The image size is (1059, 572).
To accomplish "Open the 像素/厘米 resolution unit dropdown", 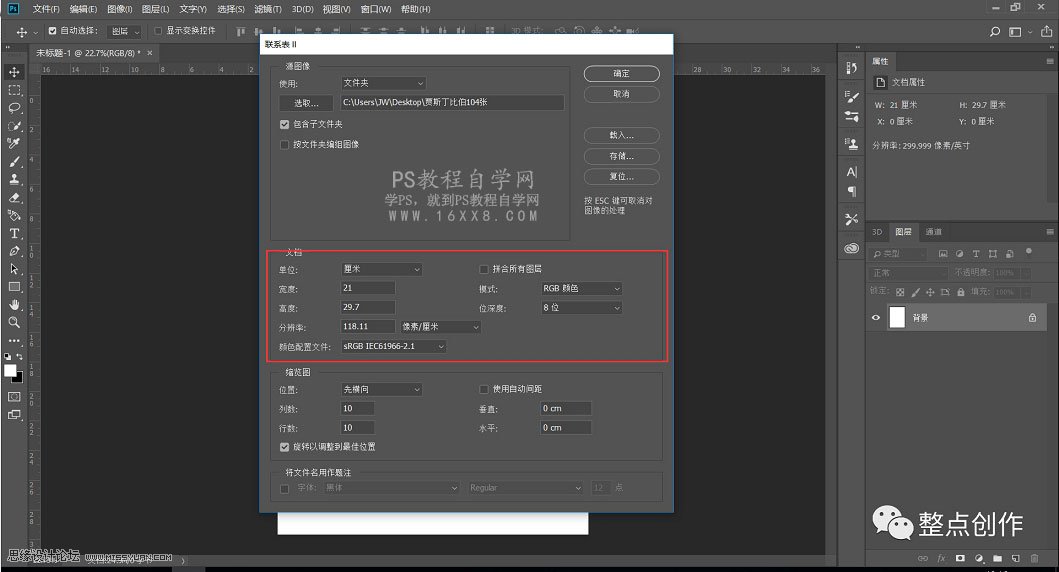I will point(440,327).
